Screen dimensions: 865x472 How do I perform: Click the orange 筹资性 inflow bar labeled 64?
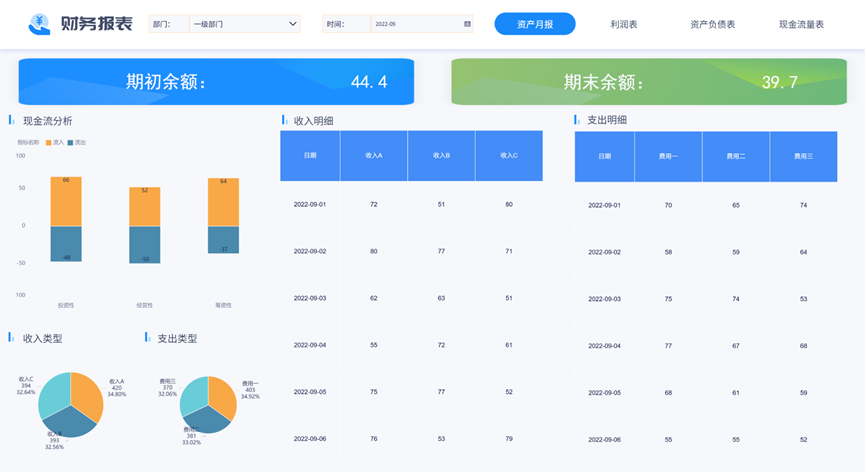coord(223,202)
